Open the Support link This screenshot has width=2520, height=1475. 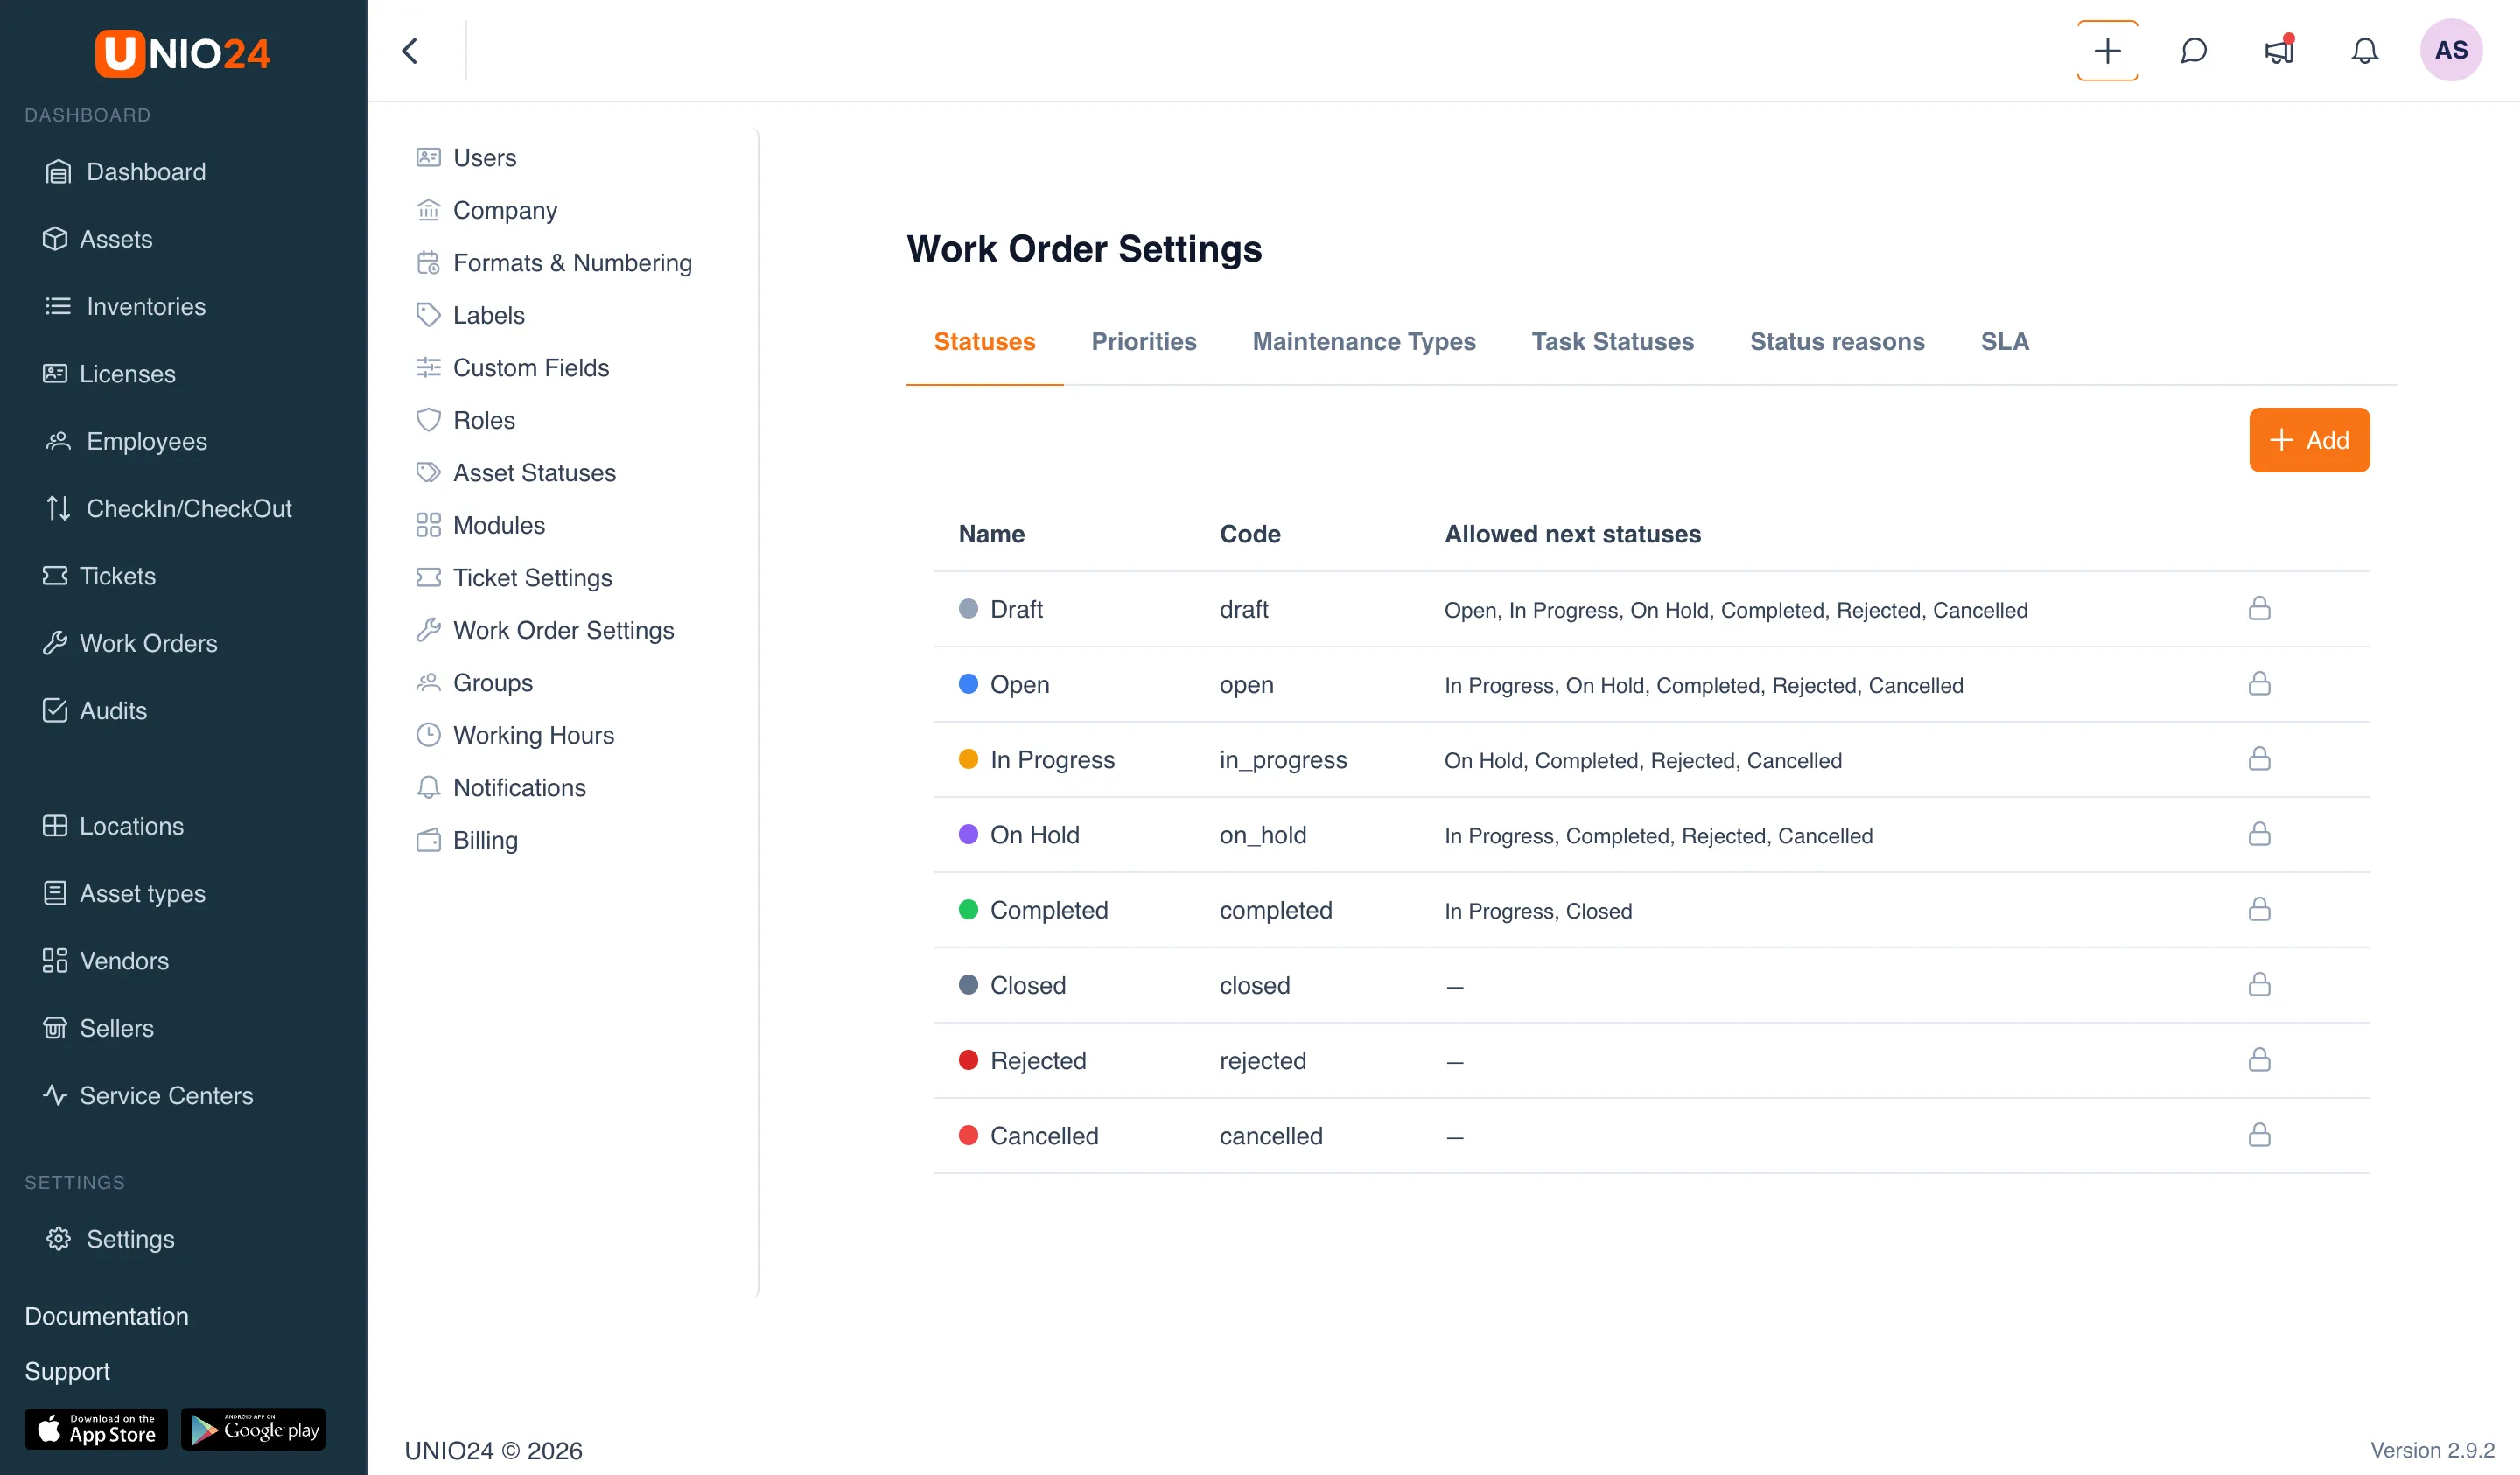point(67,1371)
